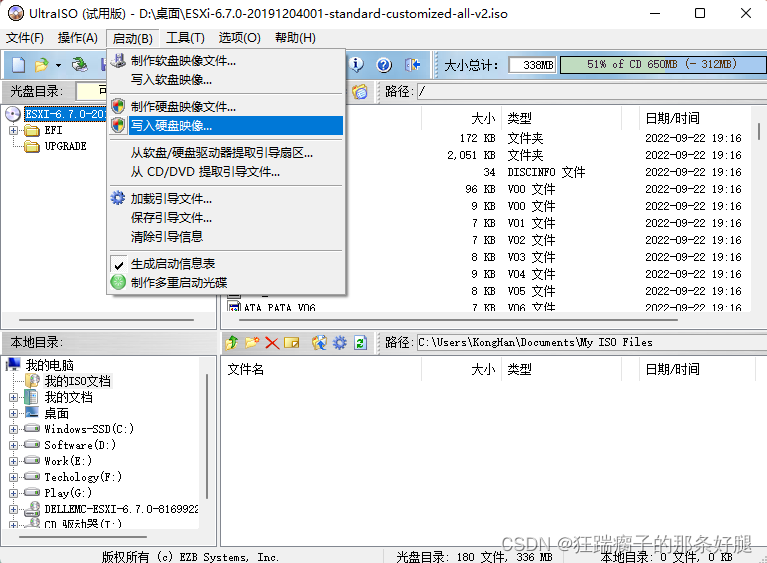The height and width of the screenshot is (563, 767).
Task: Open help via the blue question mark icon
Action: tap(384, 65)
